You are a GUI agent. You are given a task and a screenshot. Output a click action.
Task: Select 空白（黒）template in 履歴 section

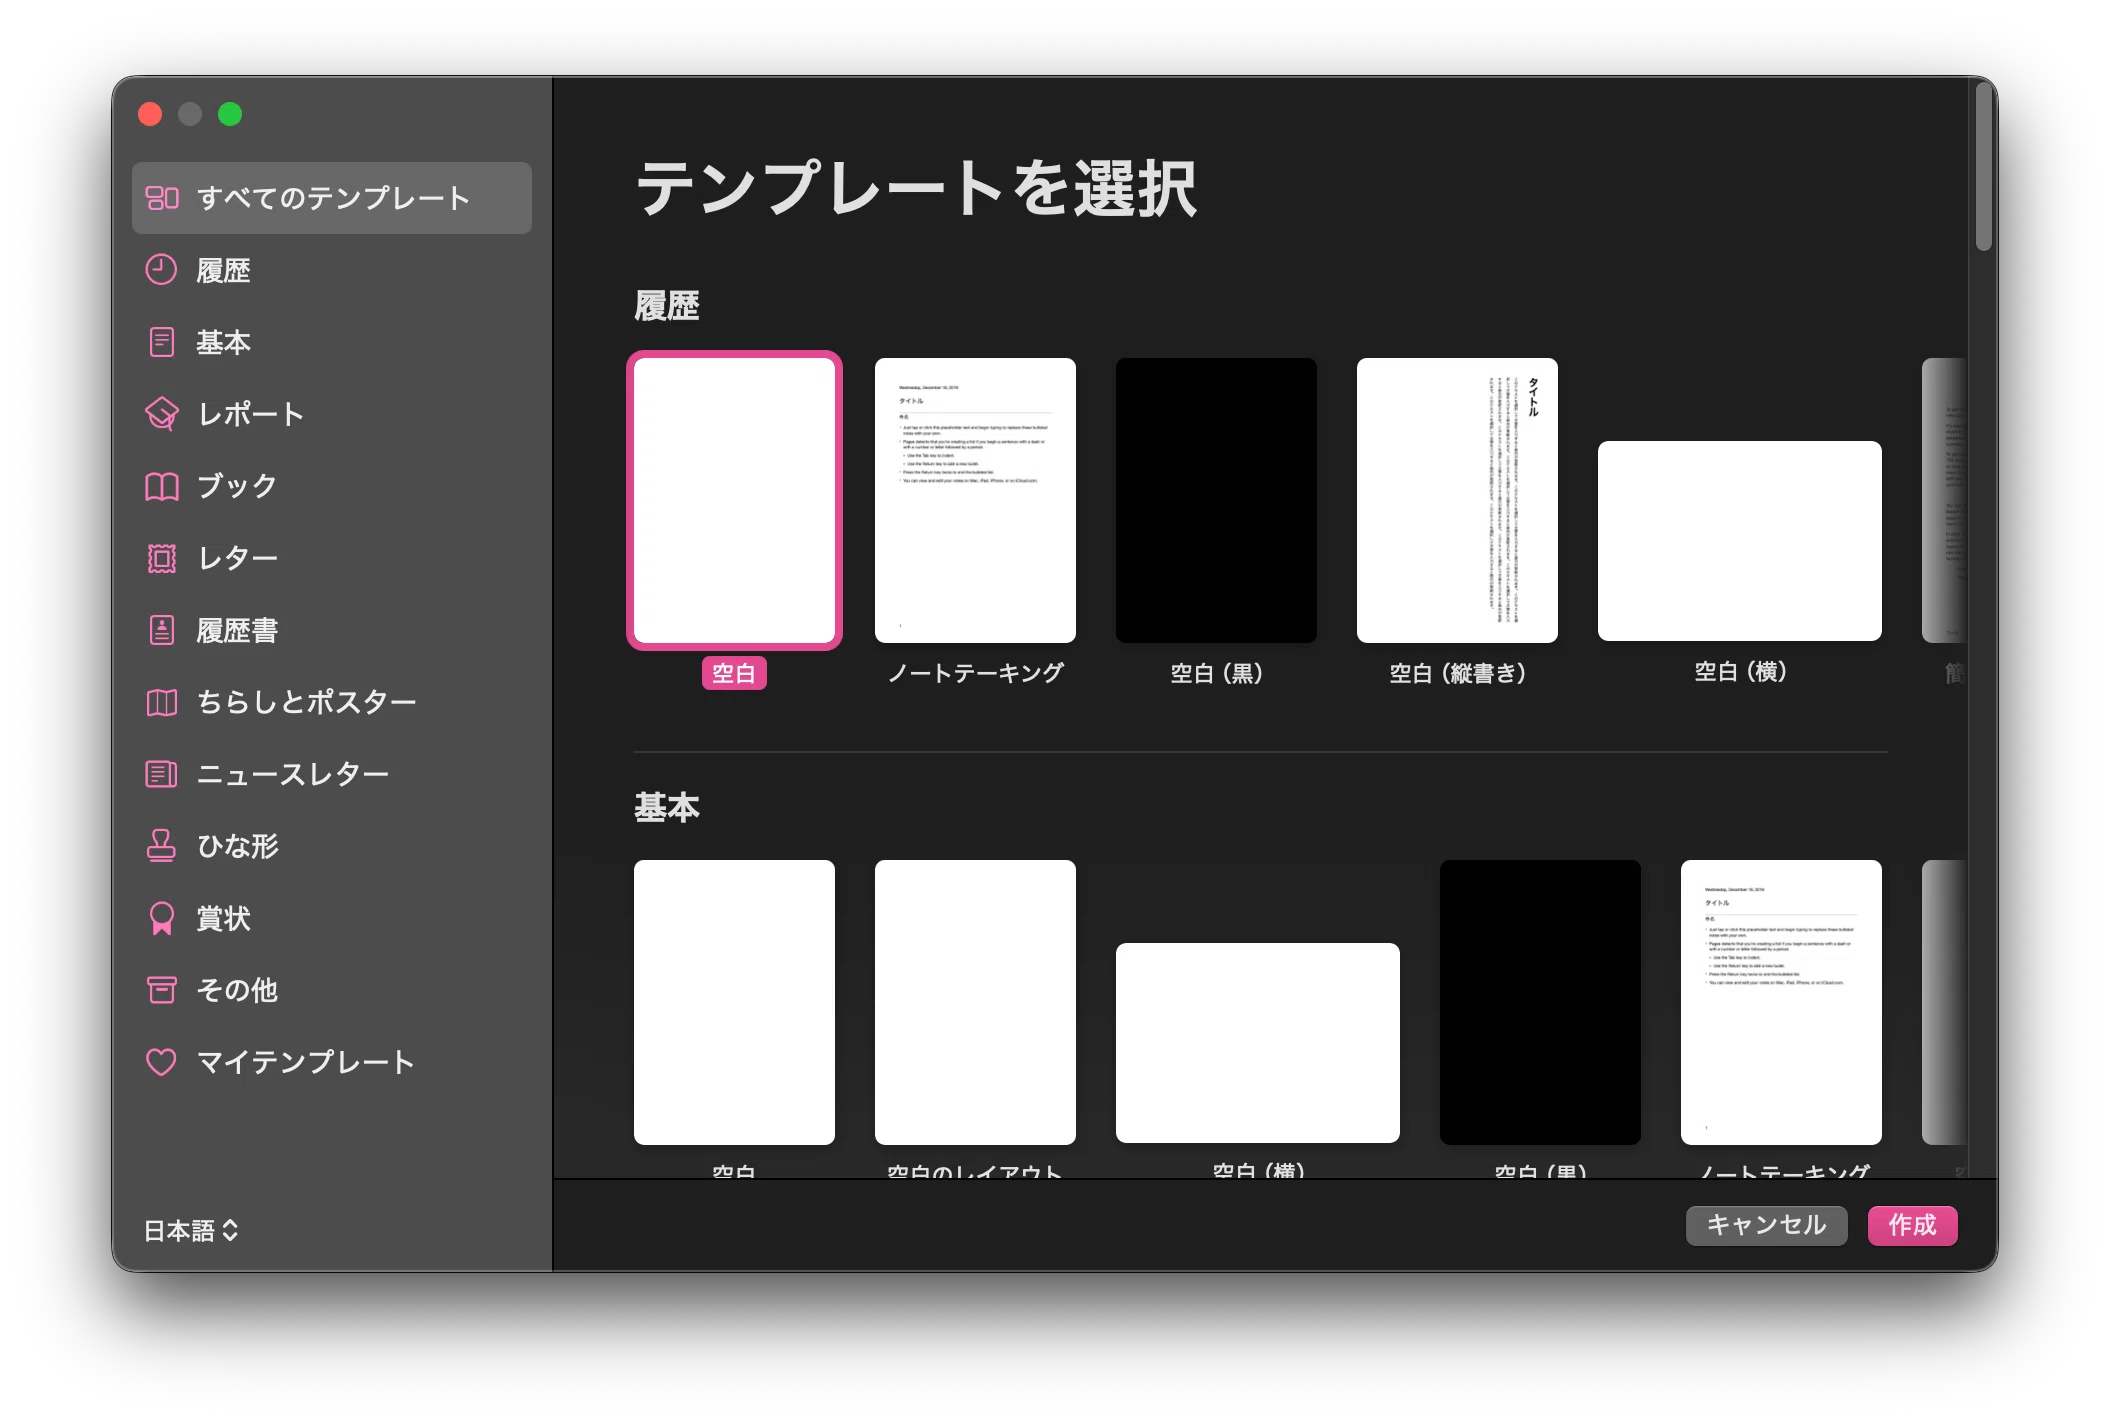(x=1216, y=500)
